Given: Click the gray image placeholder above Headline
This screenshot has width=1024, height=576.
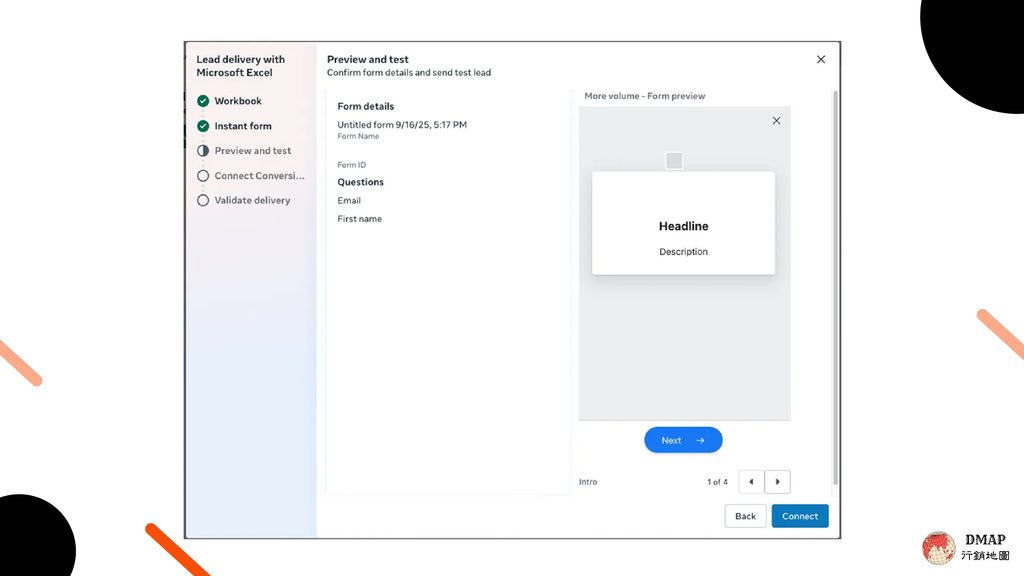Looking at the screenshot, I should 674,161.
